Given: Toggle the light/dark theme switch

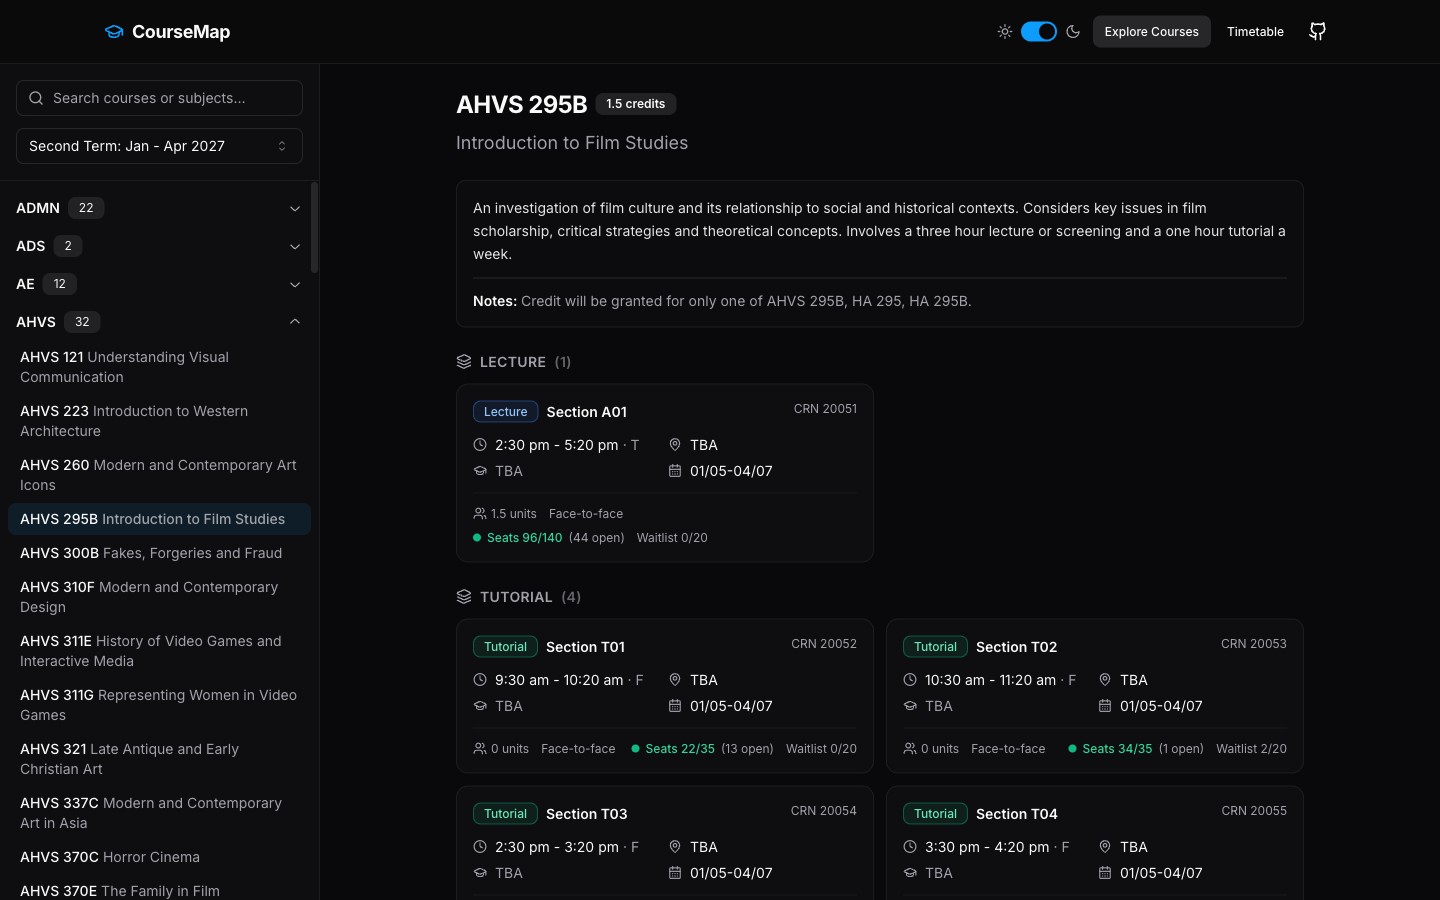Looking at the screenshot, I should pyautogui.click(x=1039, y=32).
